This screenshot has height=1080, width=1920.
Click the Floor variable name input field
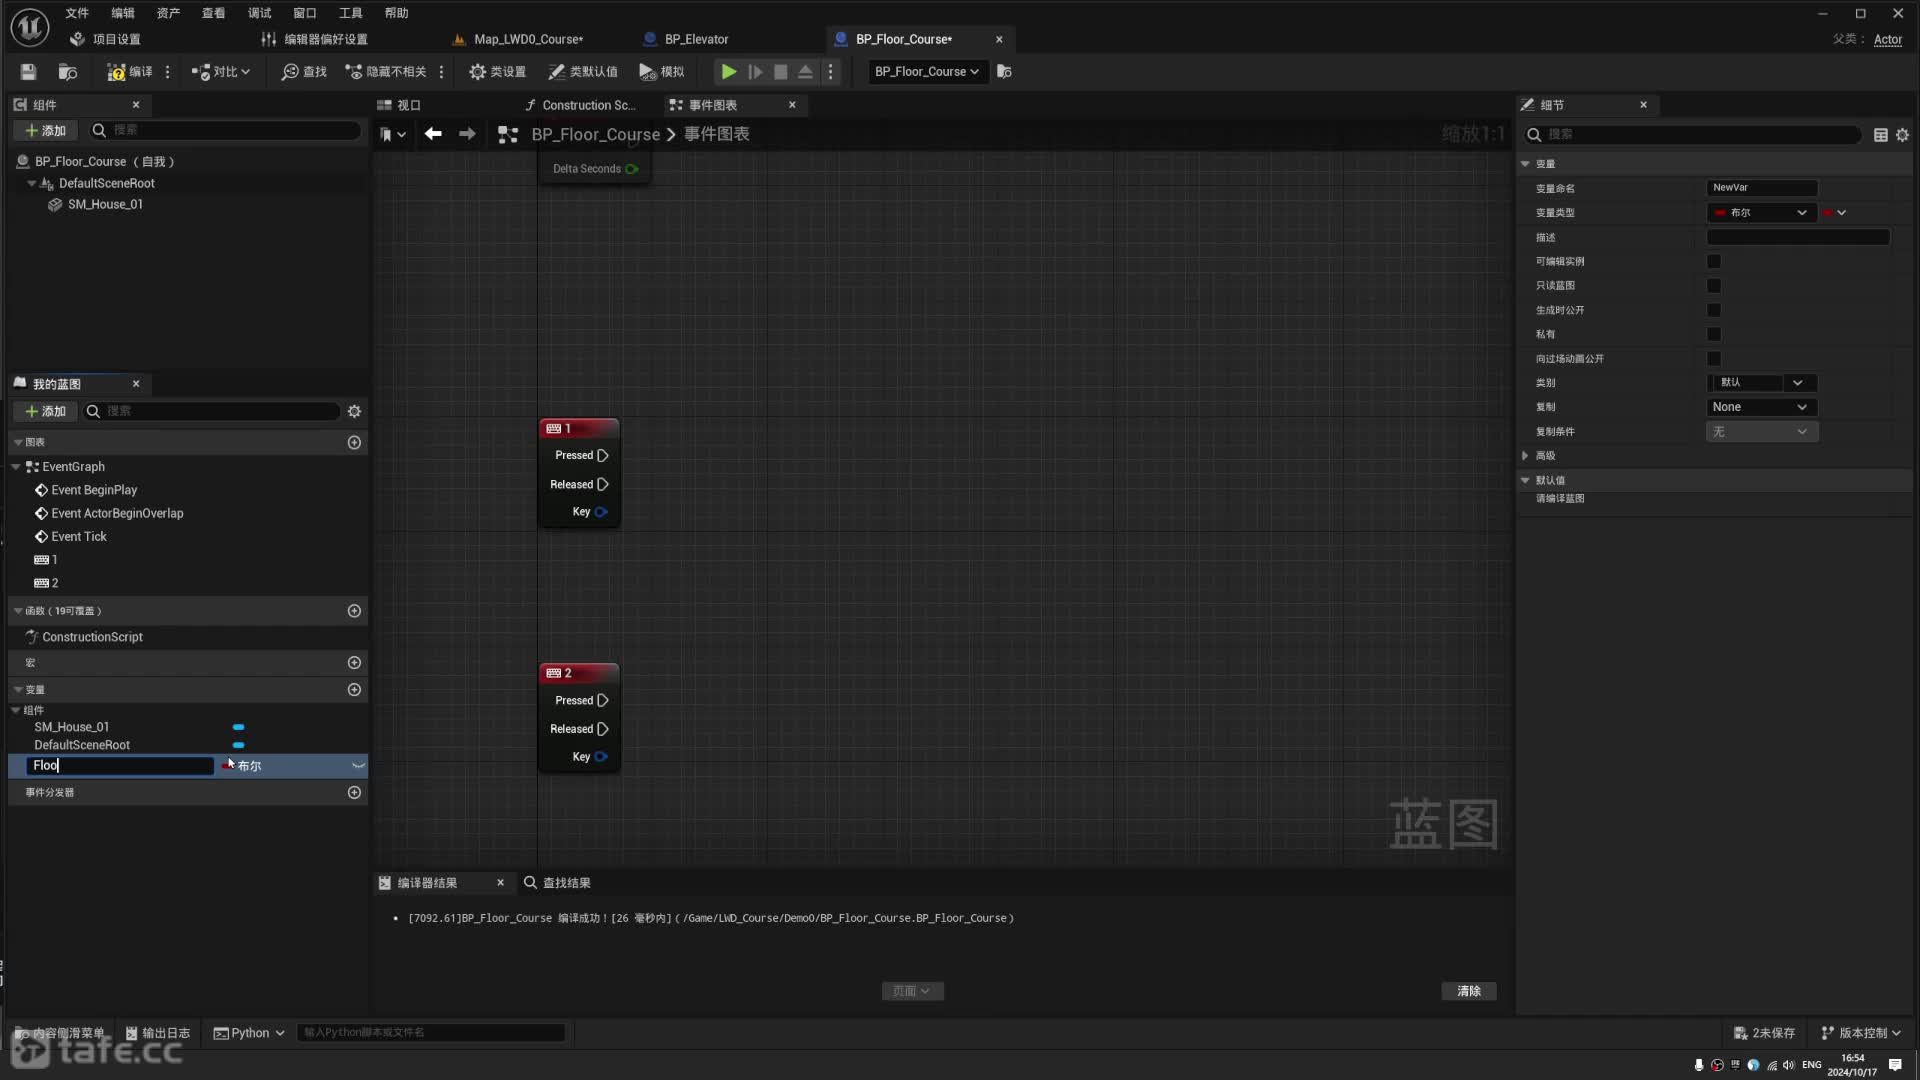pos(121,765)
